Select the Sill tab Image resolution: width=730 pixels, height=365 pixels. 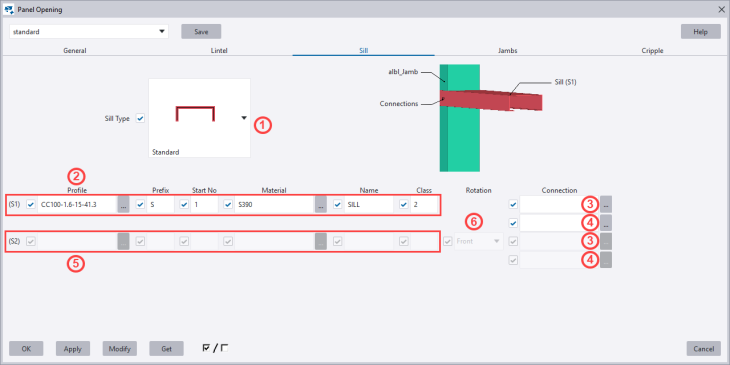(x=364, y=51)
